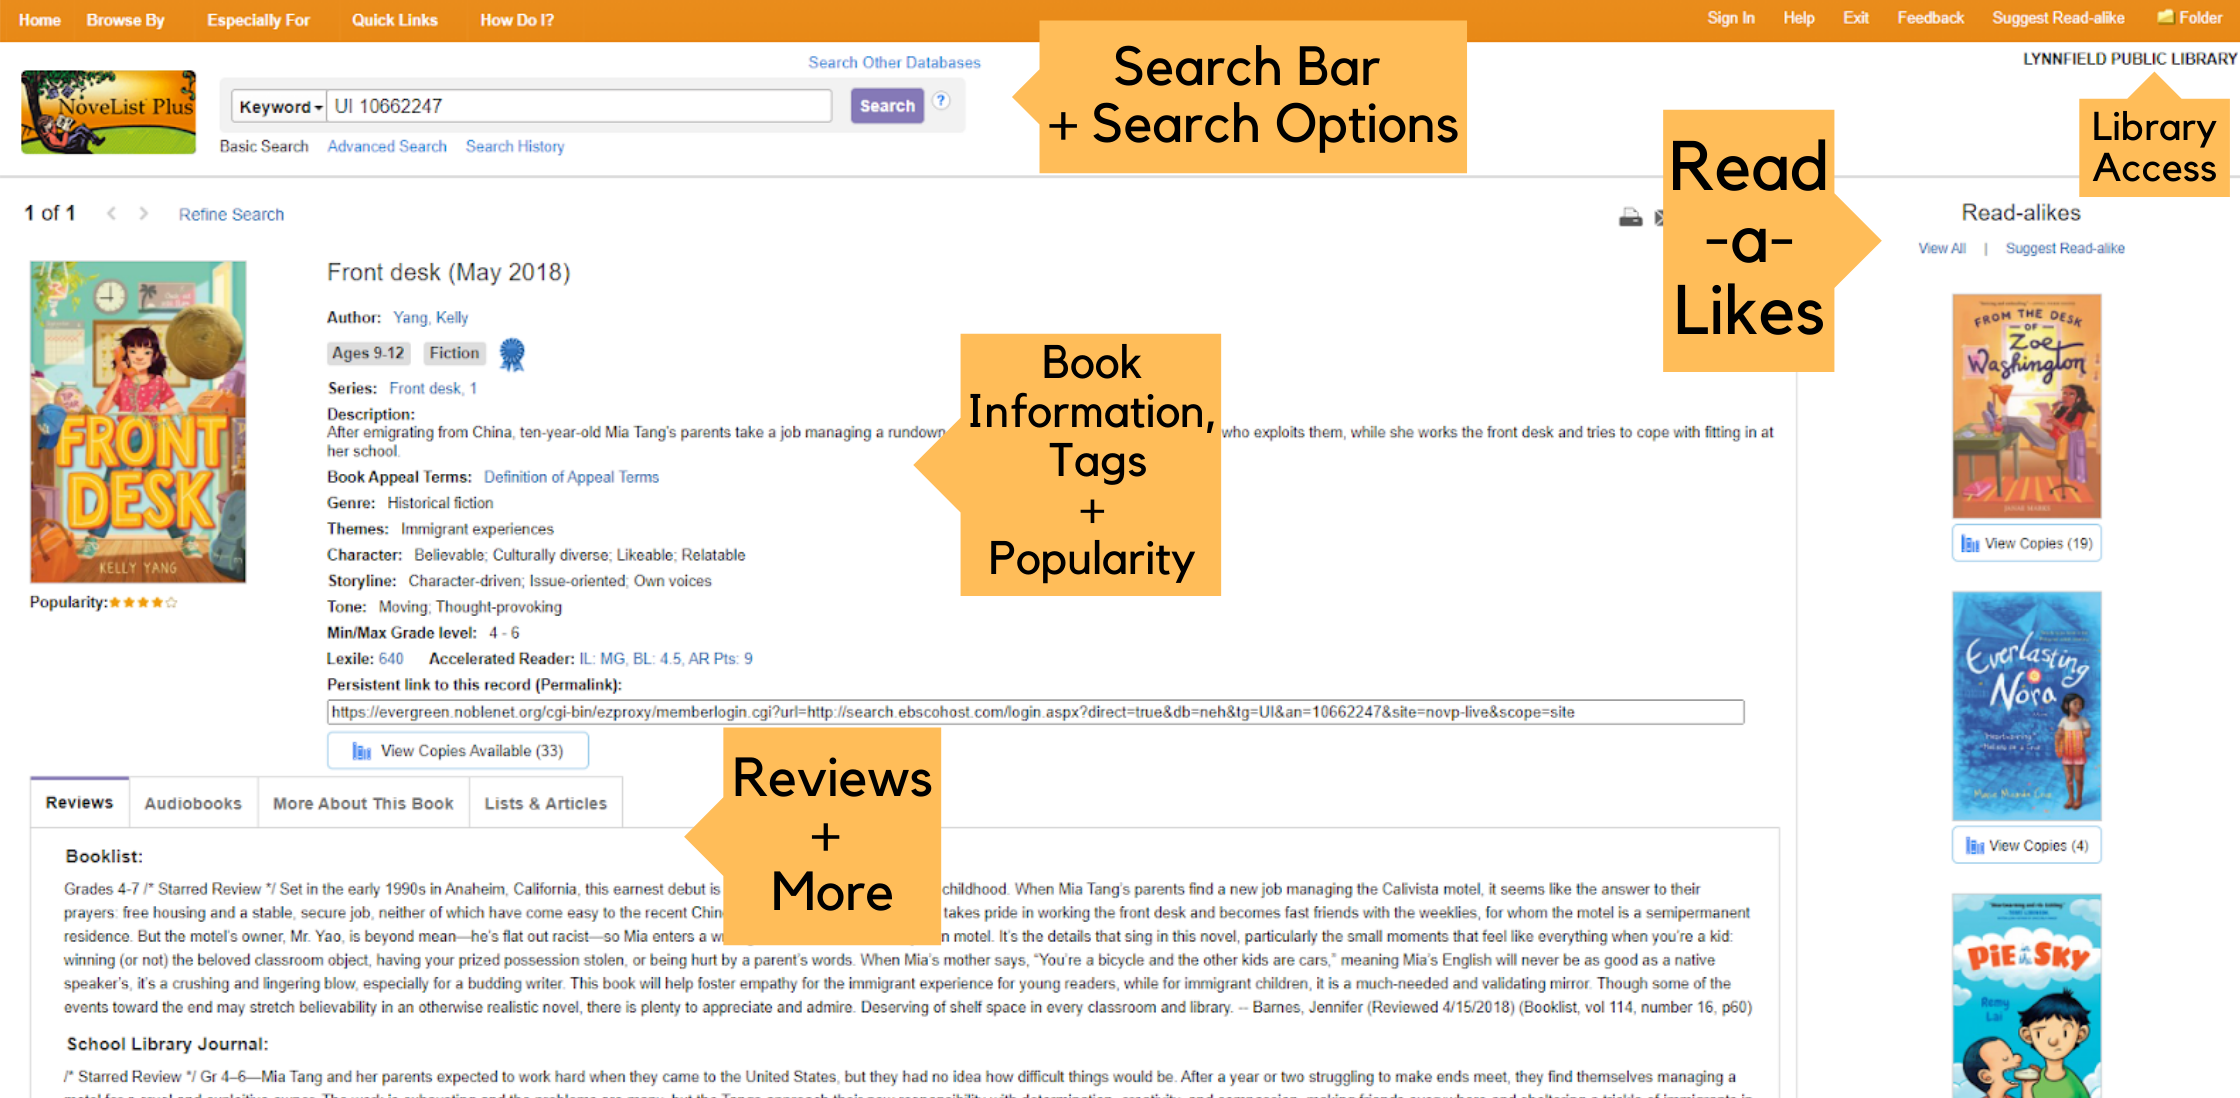Screen dimensions: 2240x1098
Task: Open the Browse By menu
Action: (x=126, y=20)
